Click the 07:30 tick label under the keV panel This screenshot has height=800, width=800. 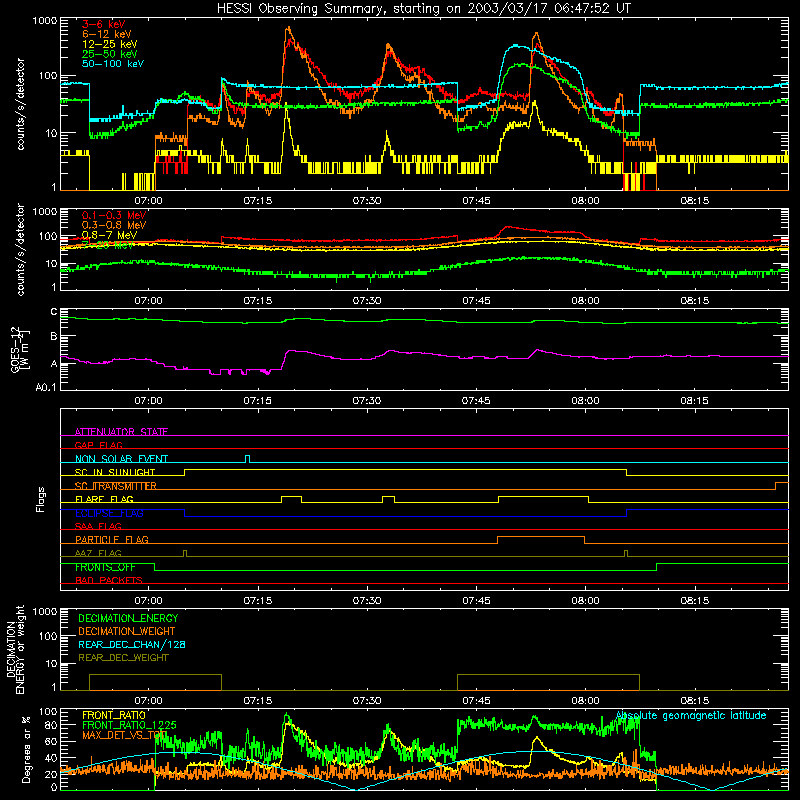[367, 201]
